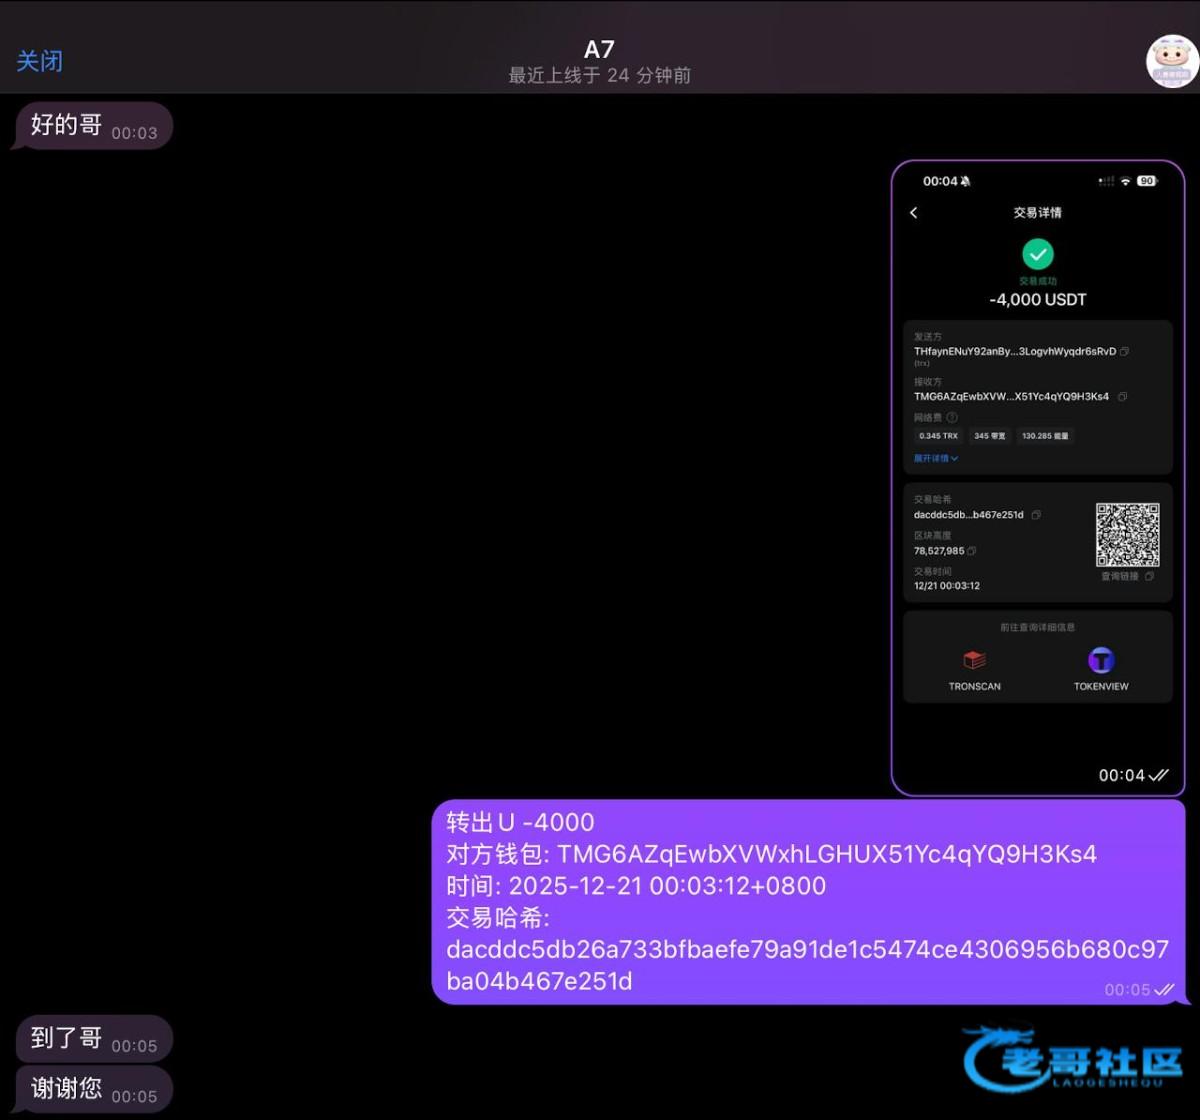Open A7's profile avatar

(1172, 61)
